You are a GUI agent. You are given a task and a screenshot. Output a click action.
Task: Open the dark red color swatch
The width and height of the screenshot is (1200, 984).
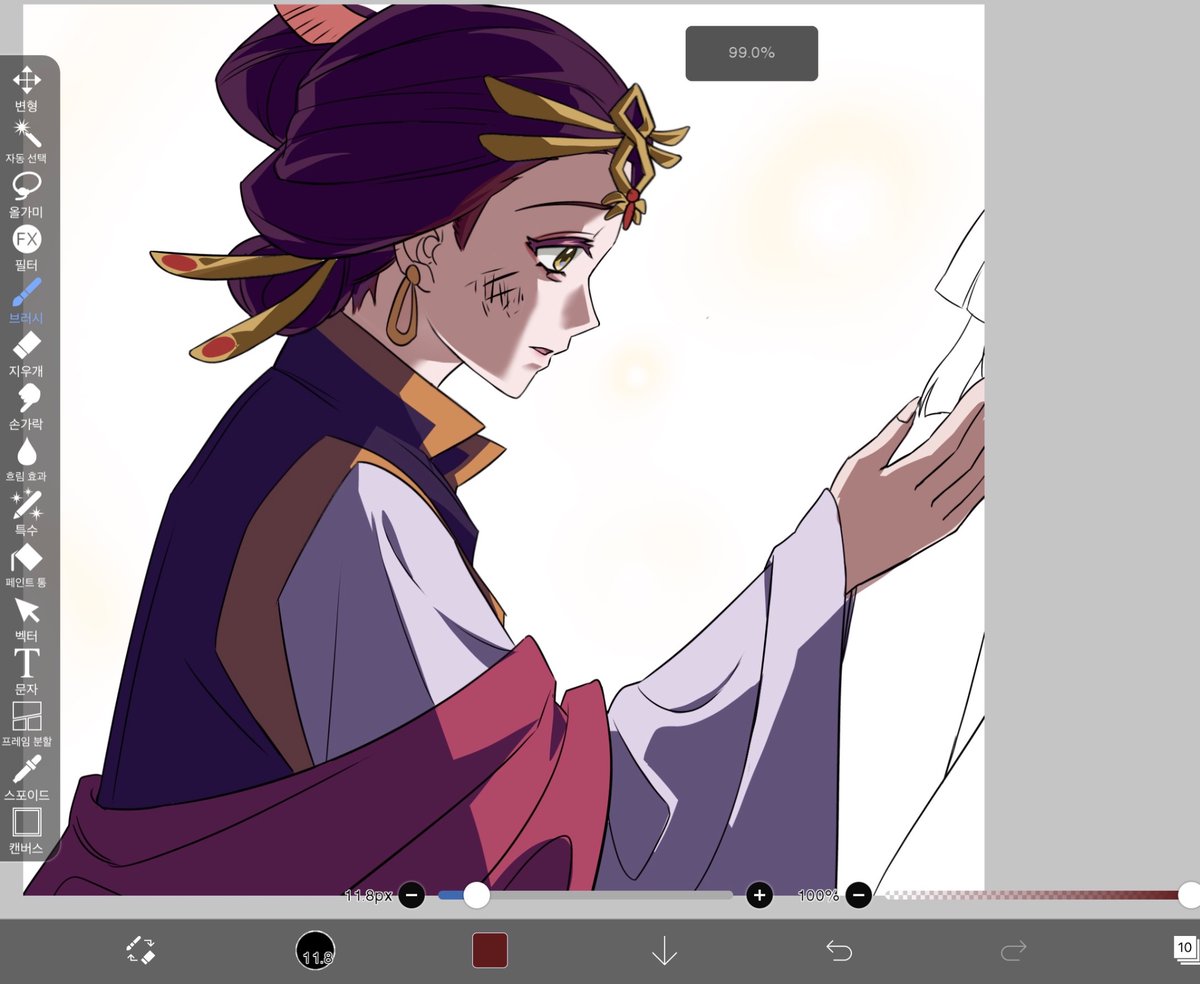click(490, 950)
